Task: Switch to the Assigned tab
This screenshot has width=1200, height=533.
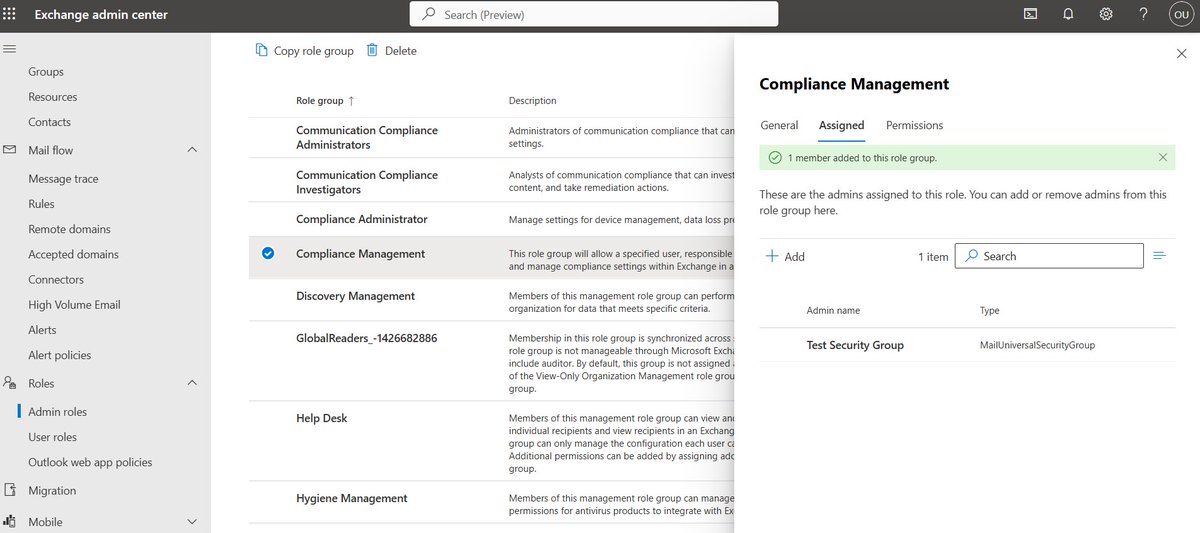Action: coord(841,125)
